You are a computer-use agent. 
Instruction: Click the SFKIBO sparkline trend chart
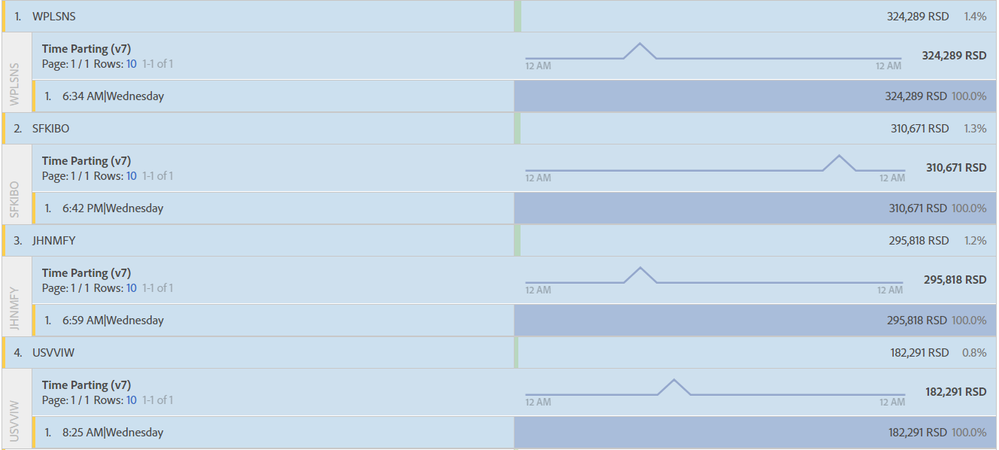[x=714, y=165]
